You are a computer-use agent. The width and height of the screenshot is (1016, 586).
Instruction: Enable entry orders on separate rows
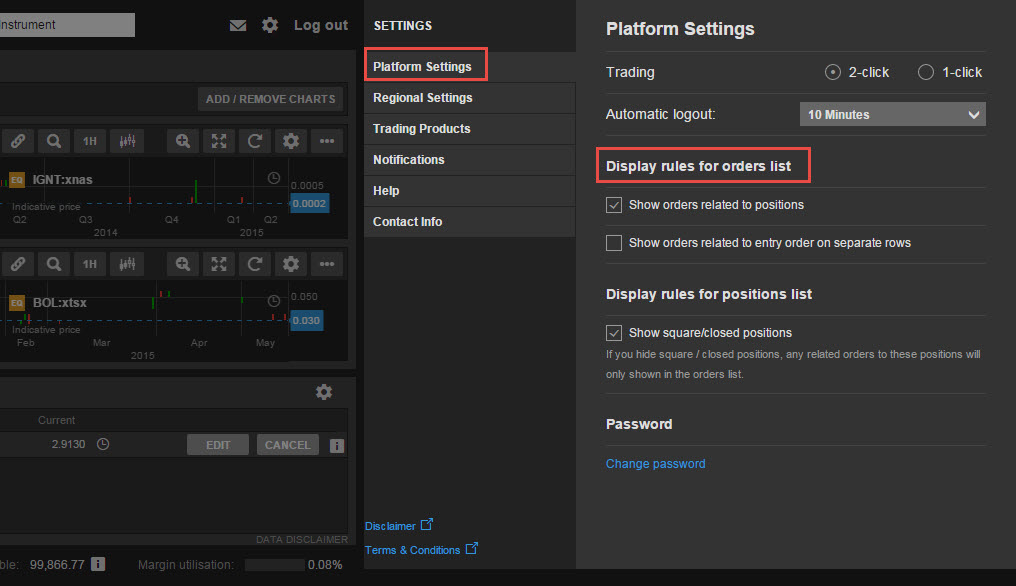click(614, 243)
